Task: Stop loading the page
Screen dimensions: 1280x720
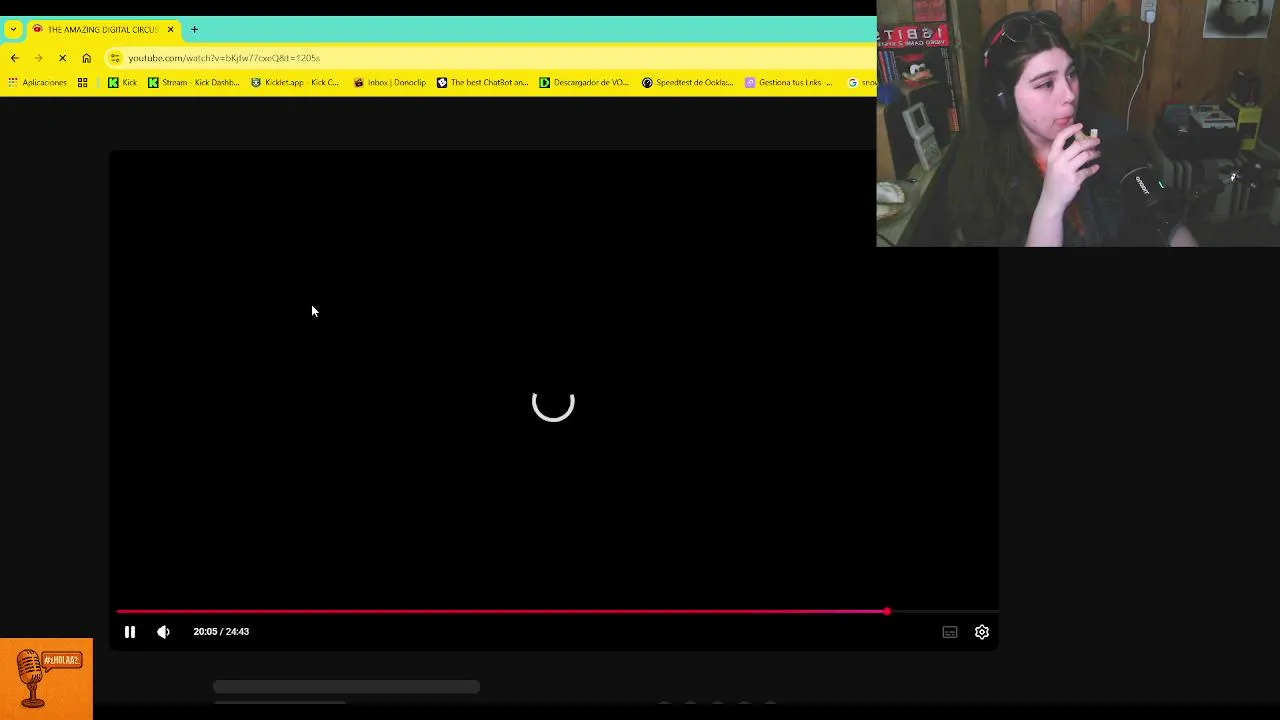Action: [x=62, y=58]
